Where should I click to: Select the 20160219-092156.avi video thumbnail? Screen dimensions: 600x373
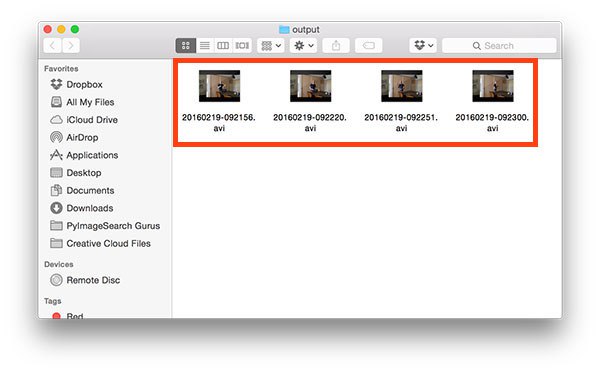[x=219, y=86]
